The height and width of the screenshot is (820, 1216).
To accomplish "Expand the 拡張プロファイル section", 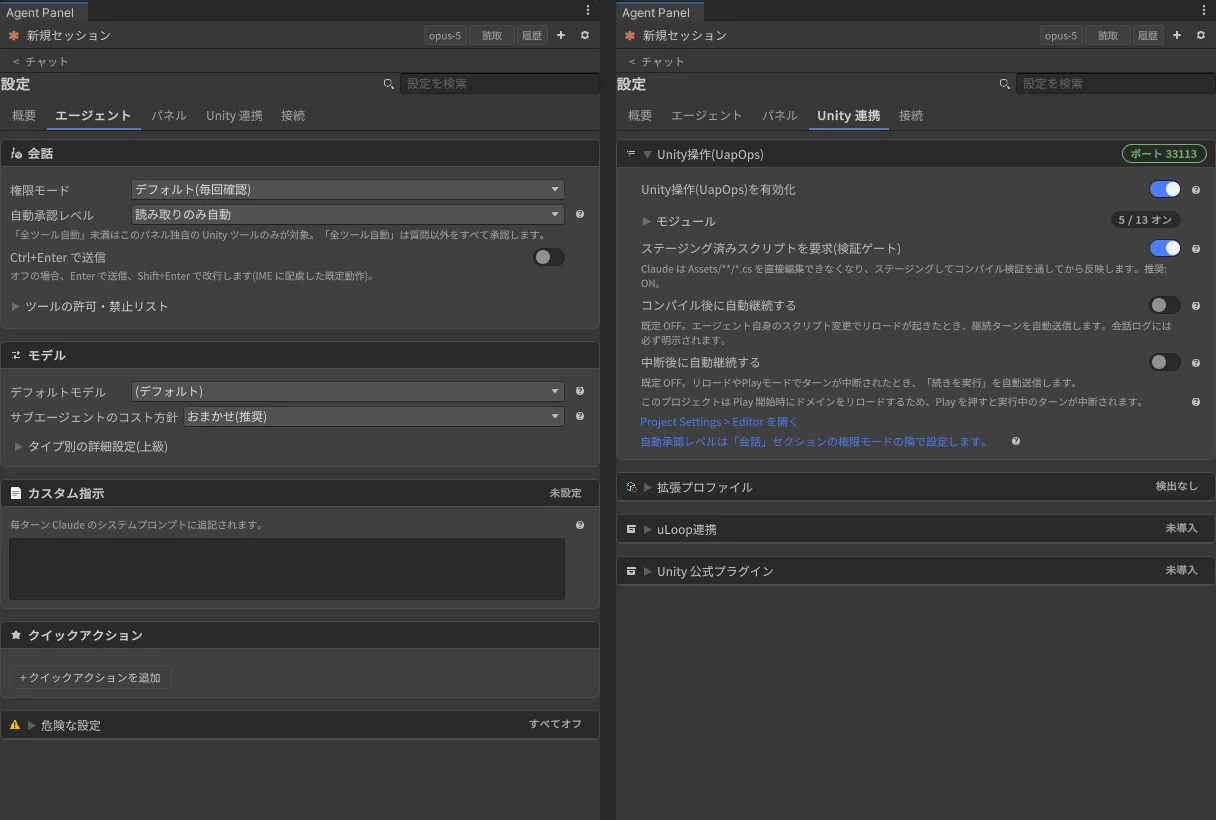I will [x=648, y=487].
